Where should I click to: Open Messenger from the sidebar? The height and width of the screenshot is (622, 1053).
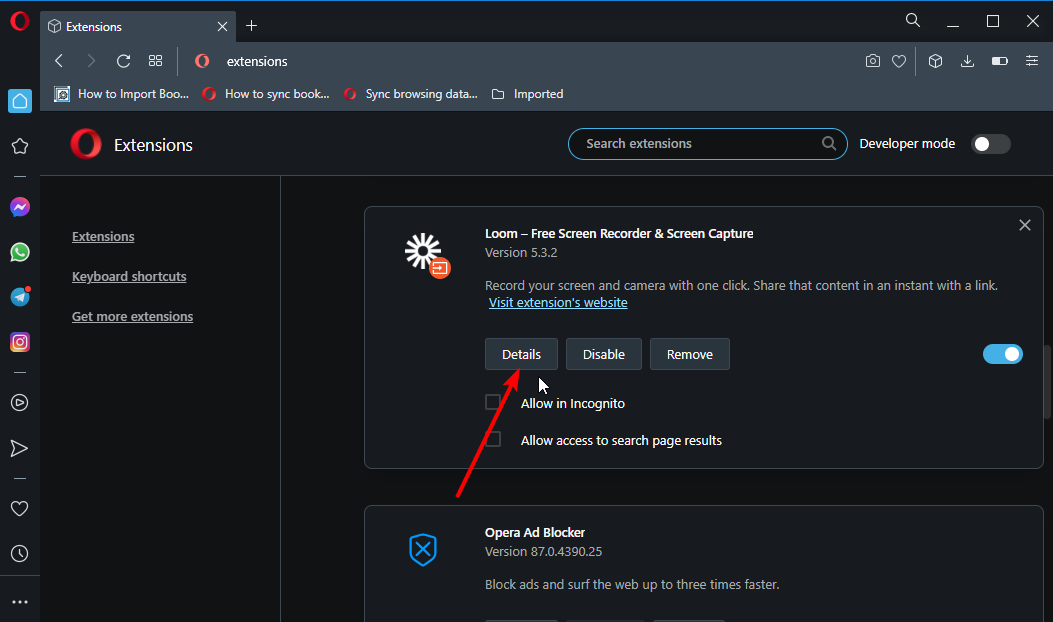(19, 207)
